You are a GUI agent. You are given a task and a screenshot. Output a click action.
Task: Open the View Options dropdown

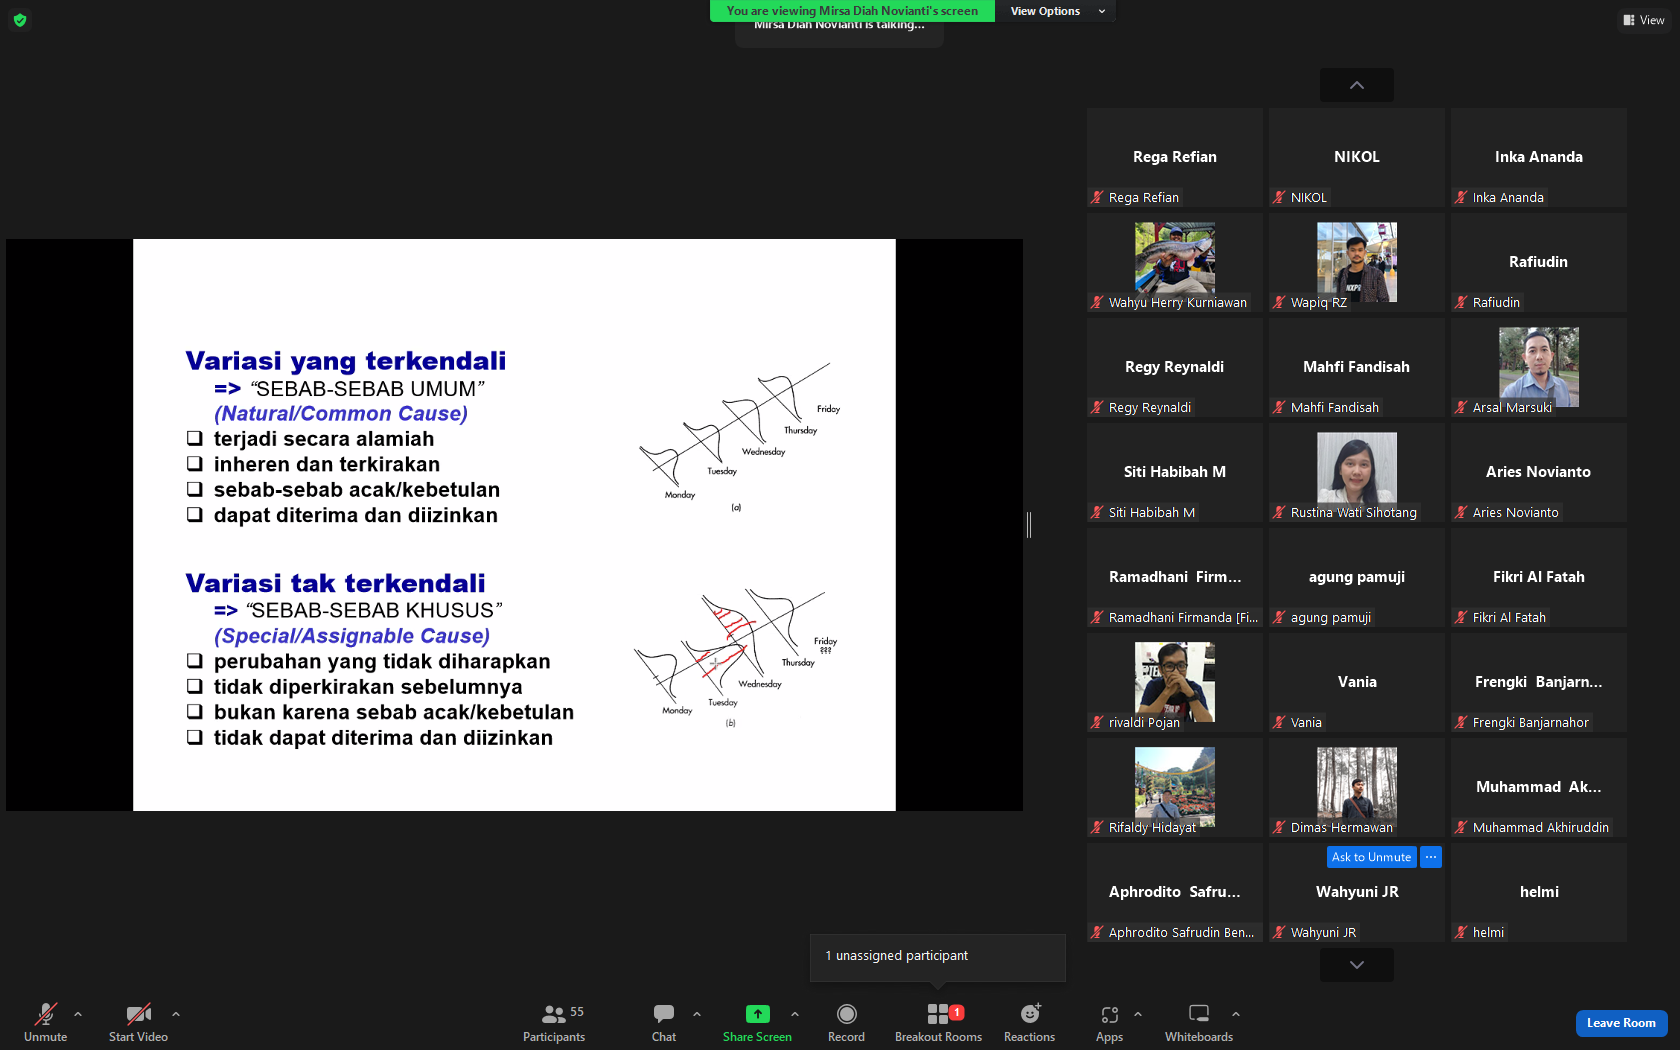click(x=1057, y=11)
